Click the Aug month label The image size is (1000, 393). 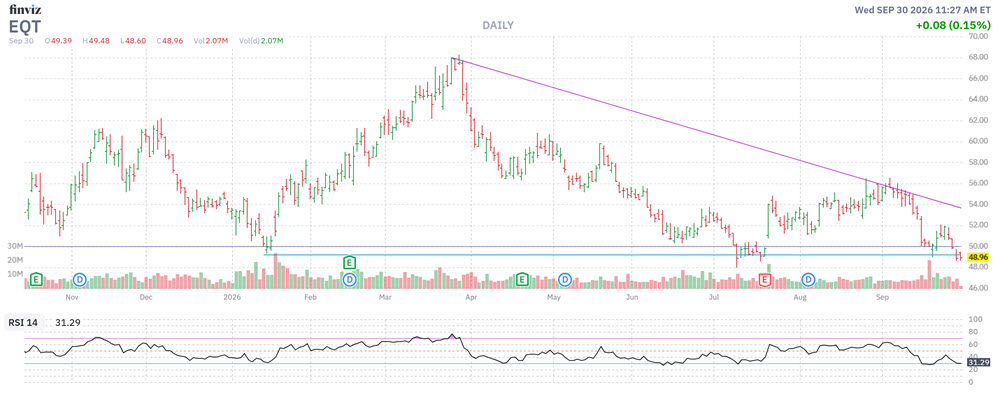[801, 297]
